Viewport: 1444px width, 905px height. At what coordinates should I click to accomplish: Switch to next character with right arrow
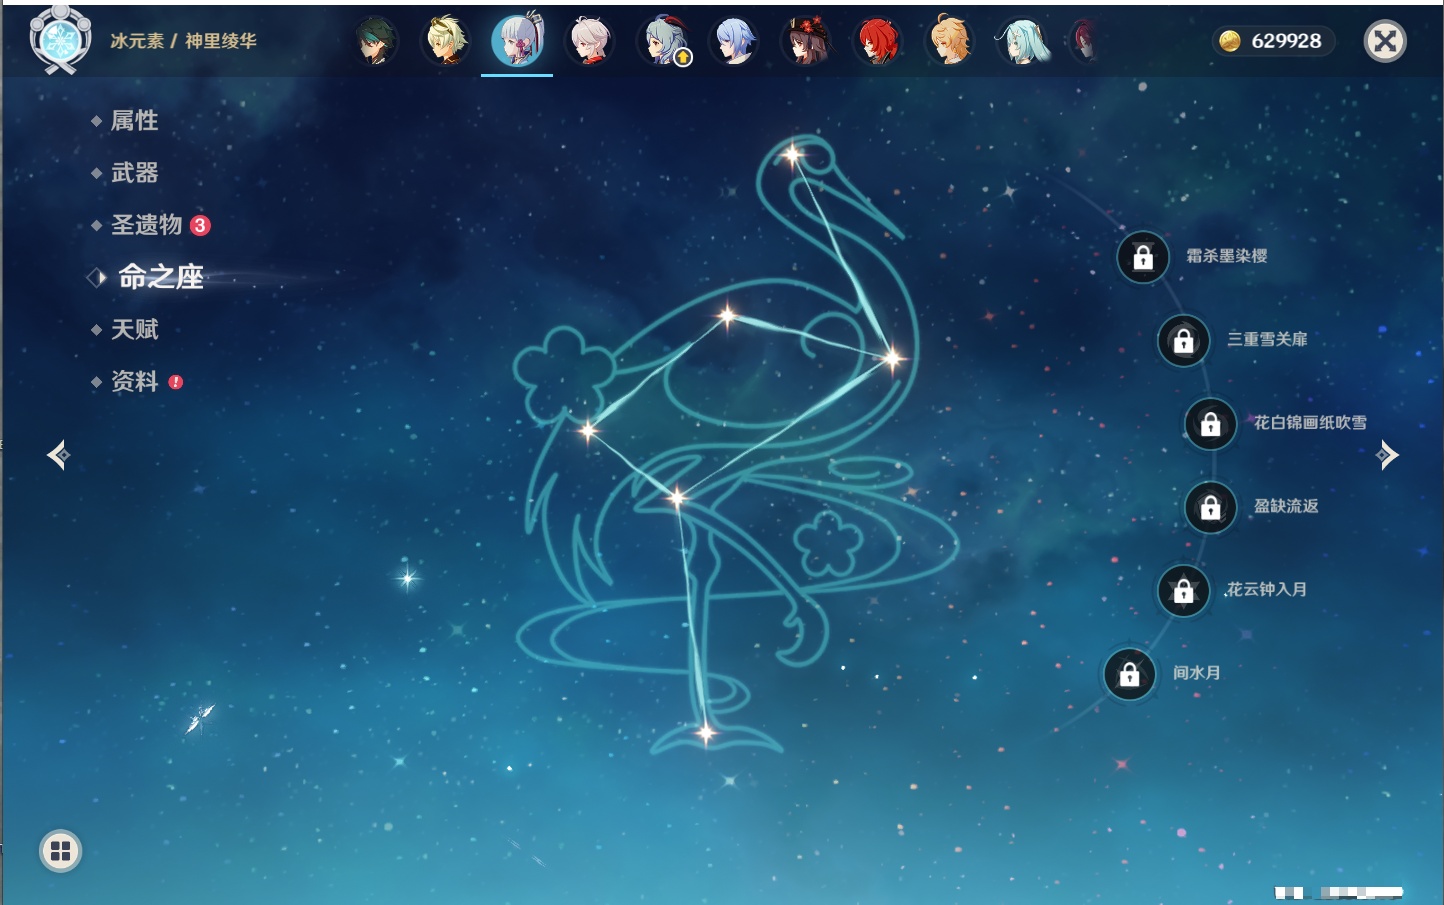point(1387,455)
